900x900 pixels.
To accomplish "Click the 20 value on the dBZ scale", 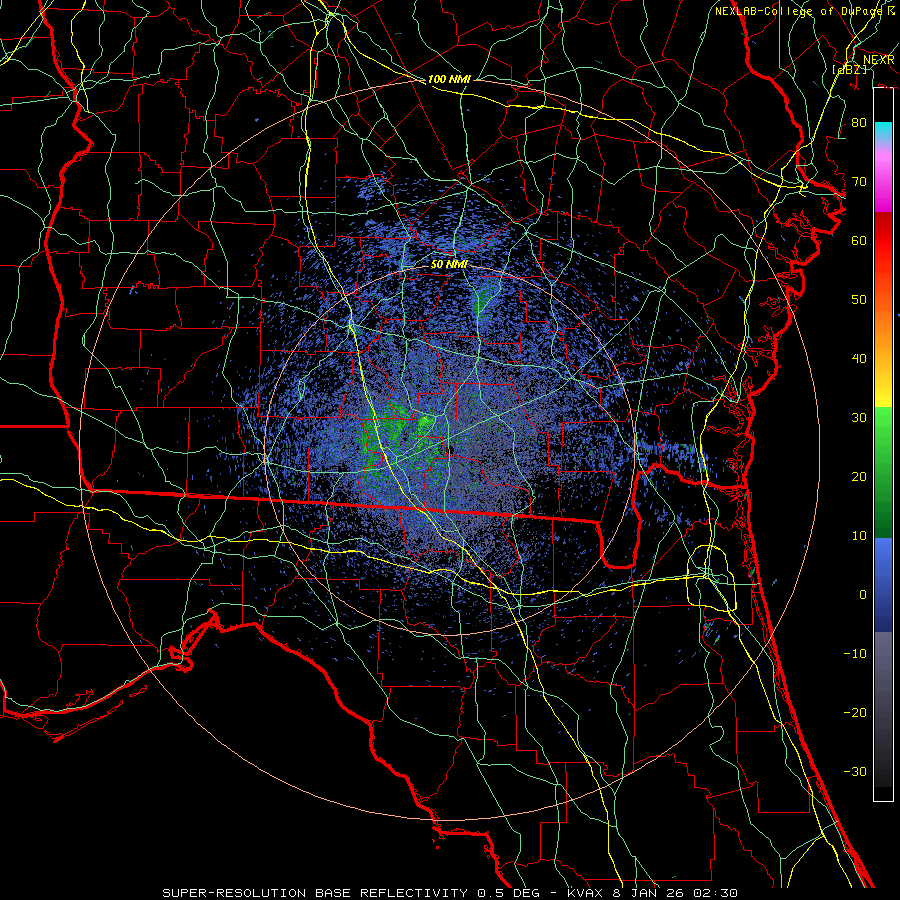I will point(859,477).
